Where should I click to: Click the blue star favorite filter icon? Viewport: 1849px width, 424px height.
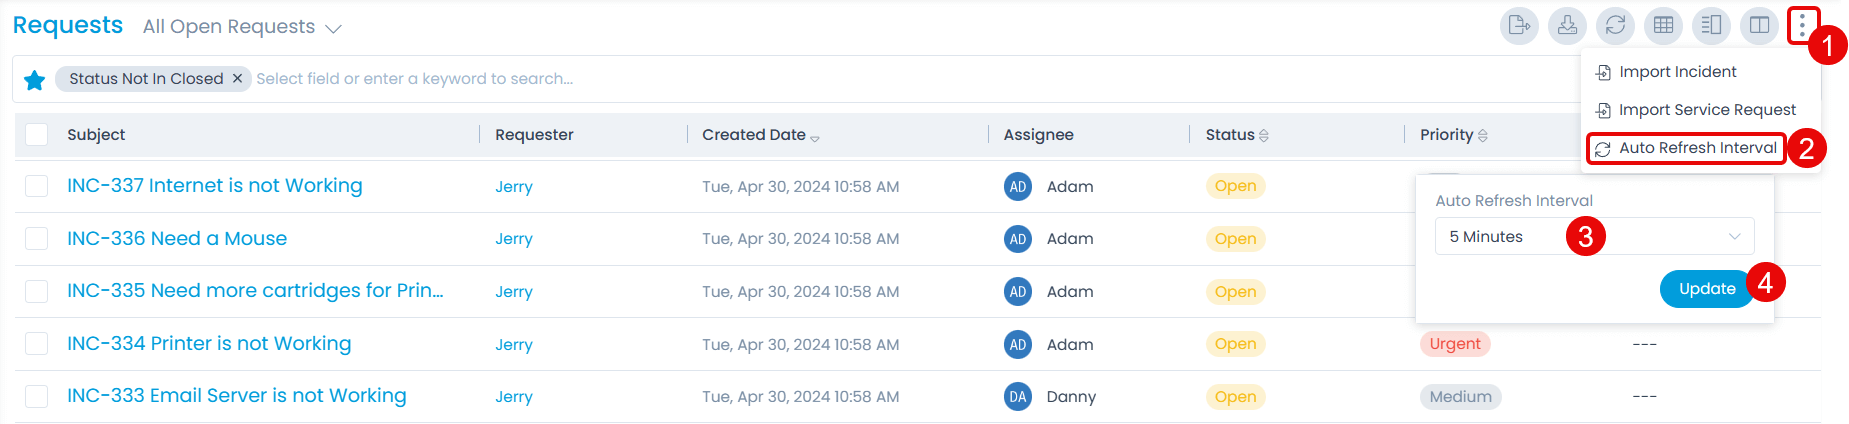coord(34,80)
